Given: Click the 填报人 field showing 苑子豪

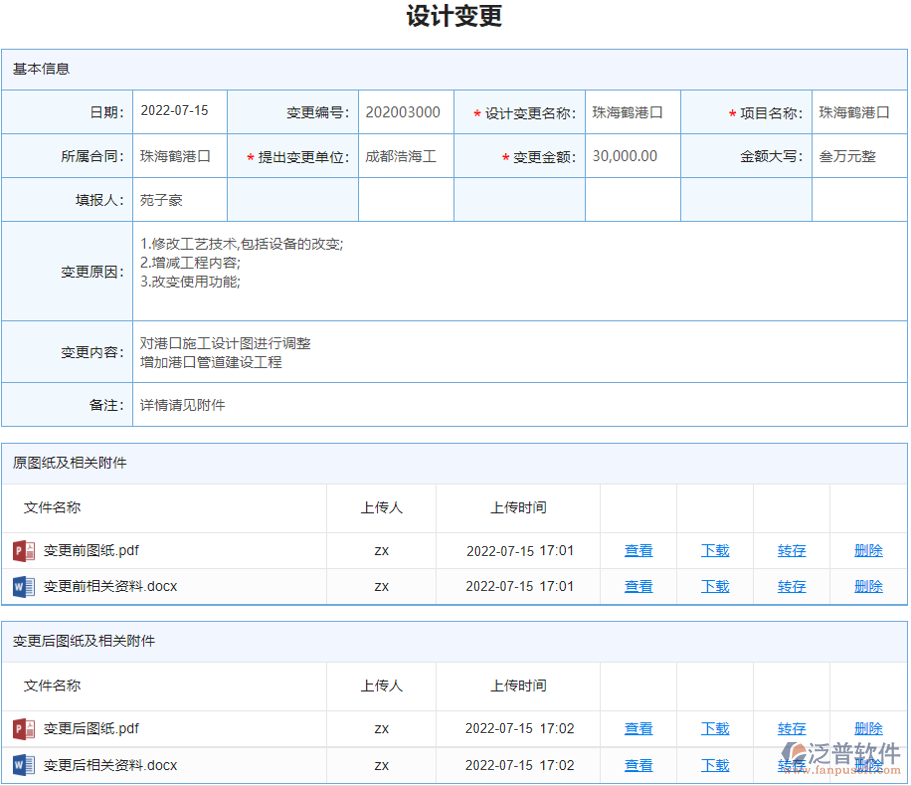Looking at the screenshot, I should [180, 199].
